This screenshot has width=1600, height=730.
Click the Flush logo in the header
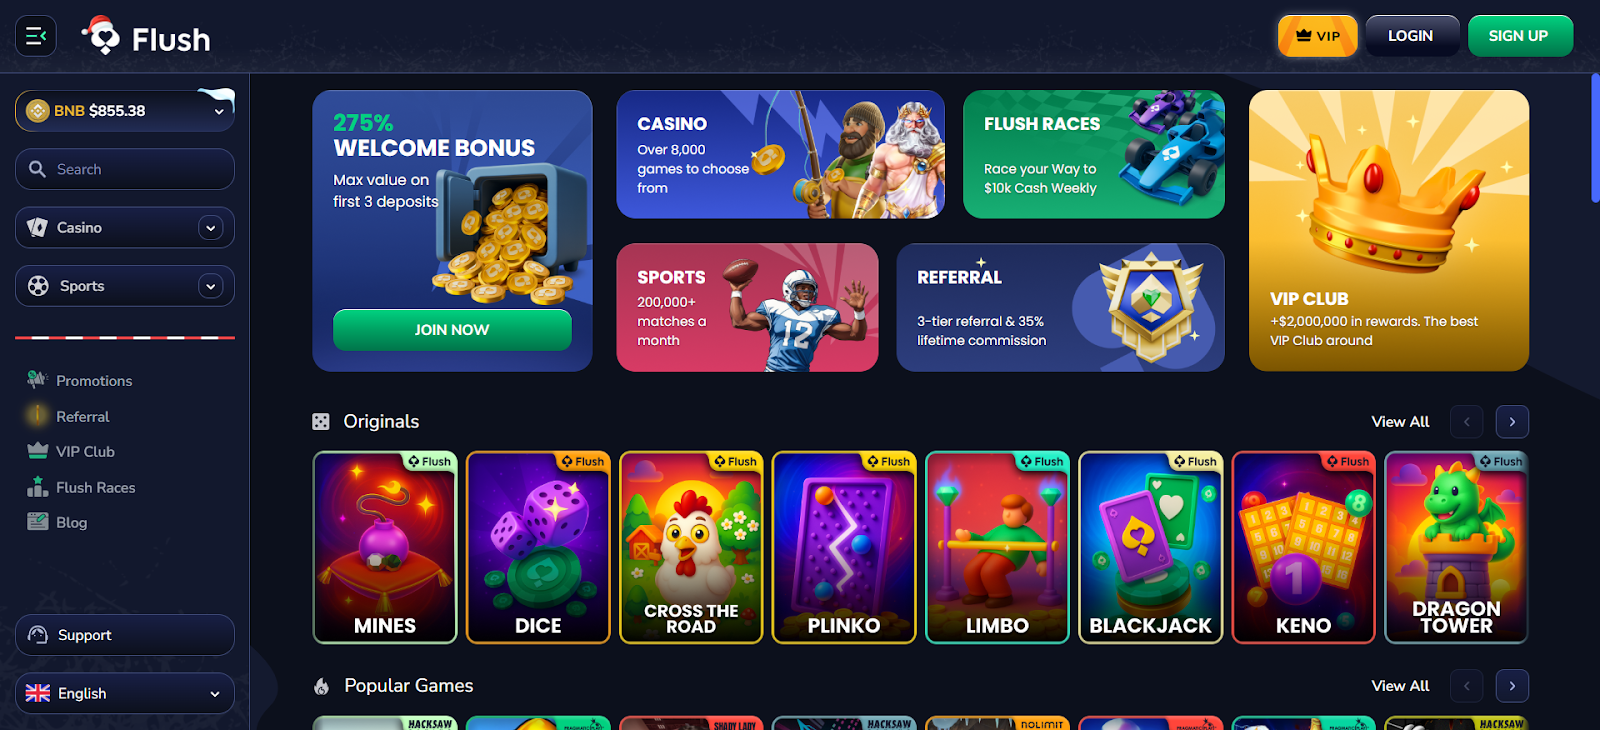point(146,37)
